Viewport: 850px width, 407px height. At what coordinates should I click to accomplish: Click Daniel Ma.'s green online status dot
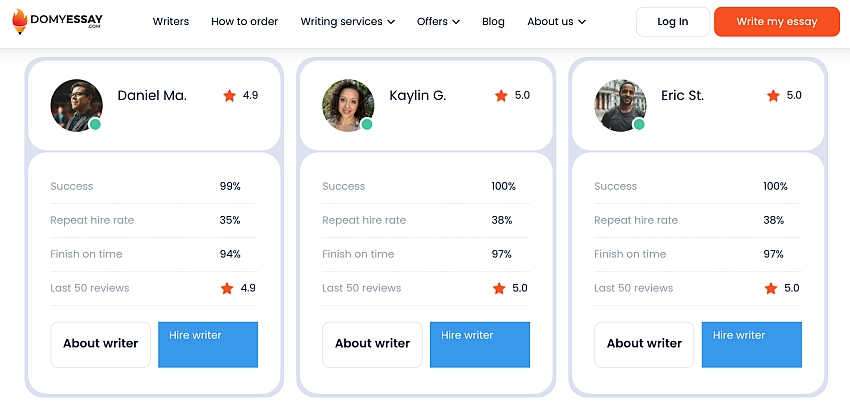tap(95, 124)
